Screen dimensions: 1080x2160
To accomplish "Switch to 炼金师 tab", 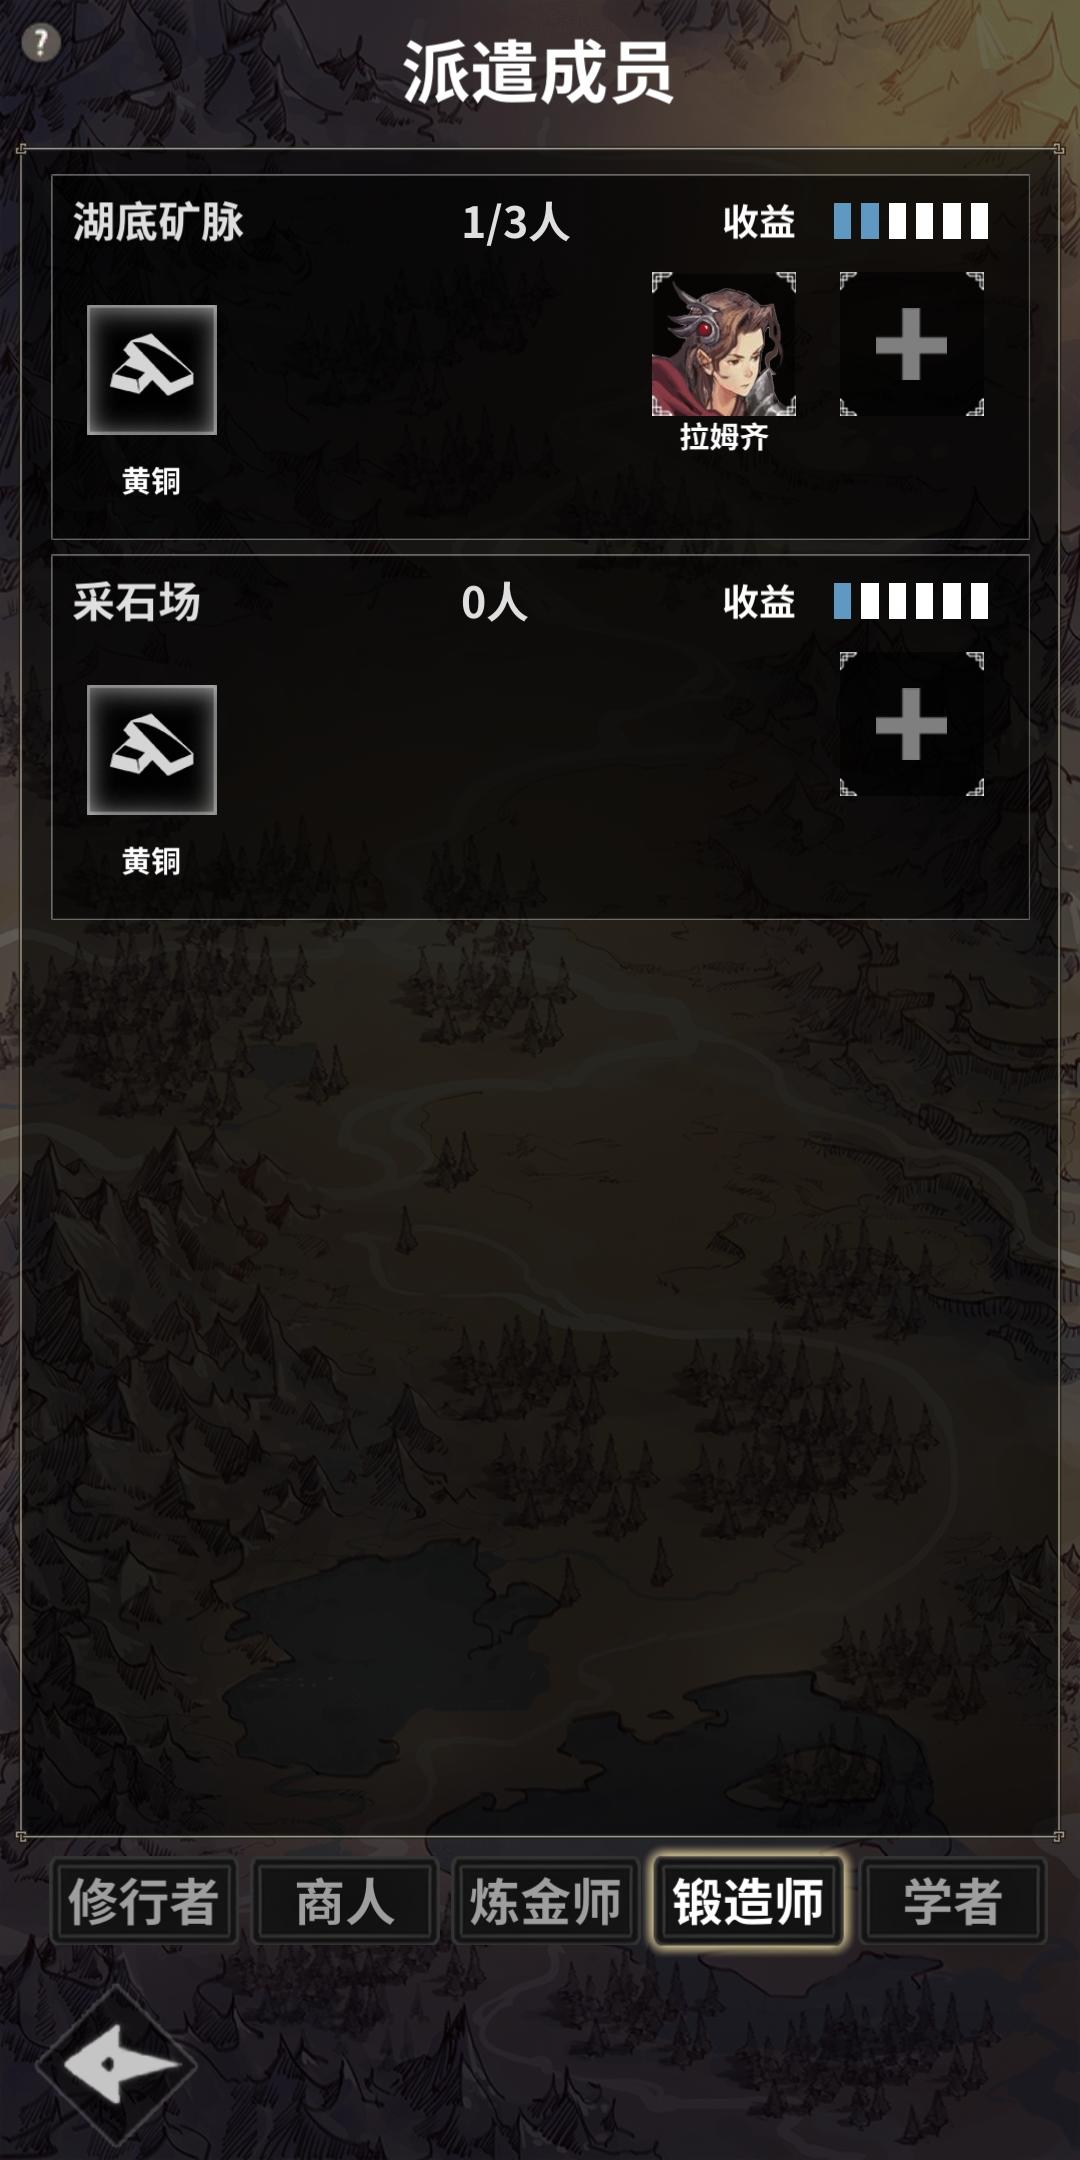I will (546, 1901).
